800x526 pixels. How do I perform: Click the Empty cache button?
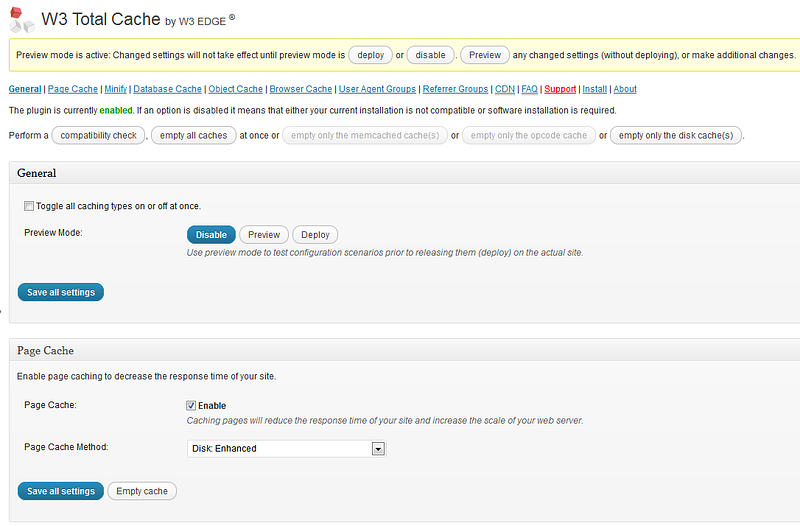[142, 491]
